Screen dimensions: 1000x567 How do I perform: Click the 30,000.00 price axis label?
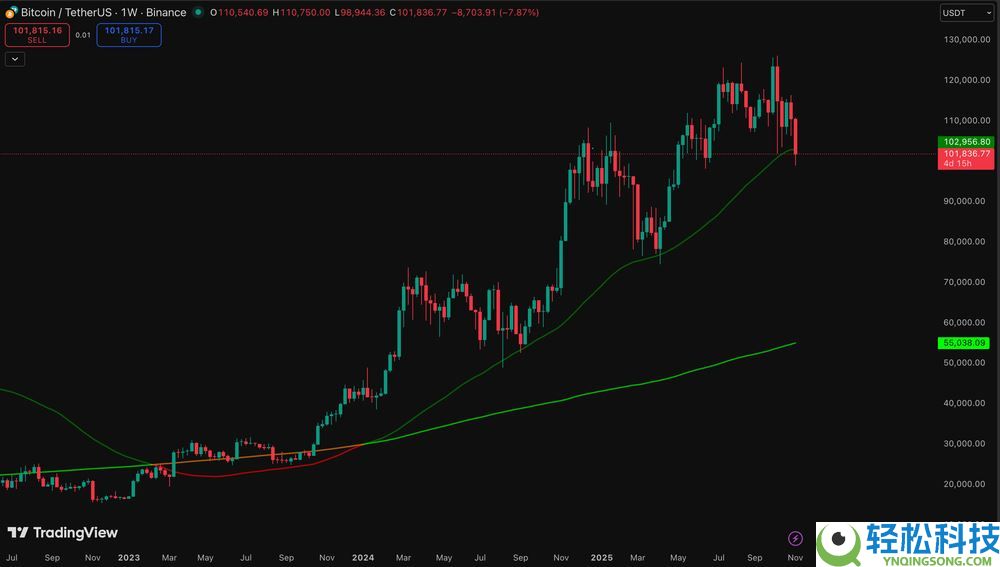pos(964,443)
